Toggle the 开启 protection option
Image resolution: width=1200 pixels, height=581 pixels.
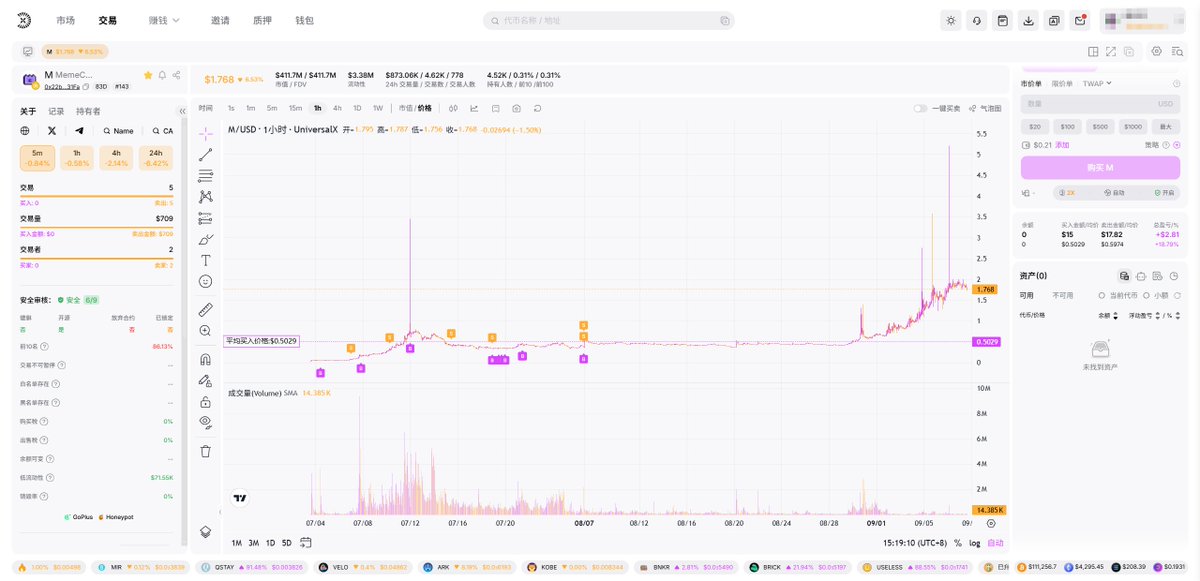coord(1165,193)
